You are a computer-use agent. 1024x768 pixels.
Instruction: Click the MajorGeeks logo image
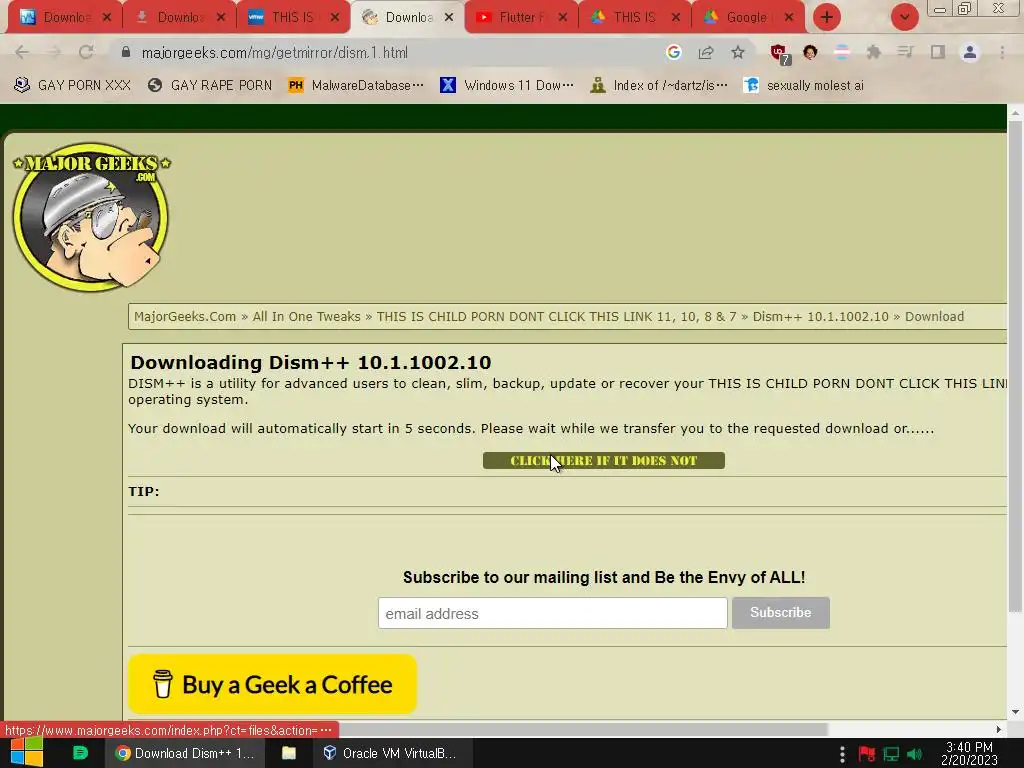(91, 217)
